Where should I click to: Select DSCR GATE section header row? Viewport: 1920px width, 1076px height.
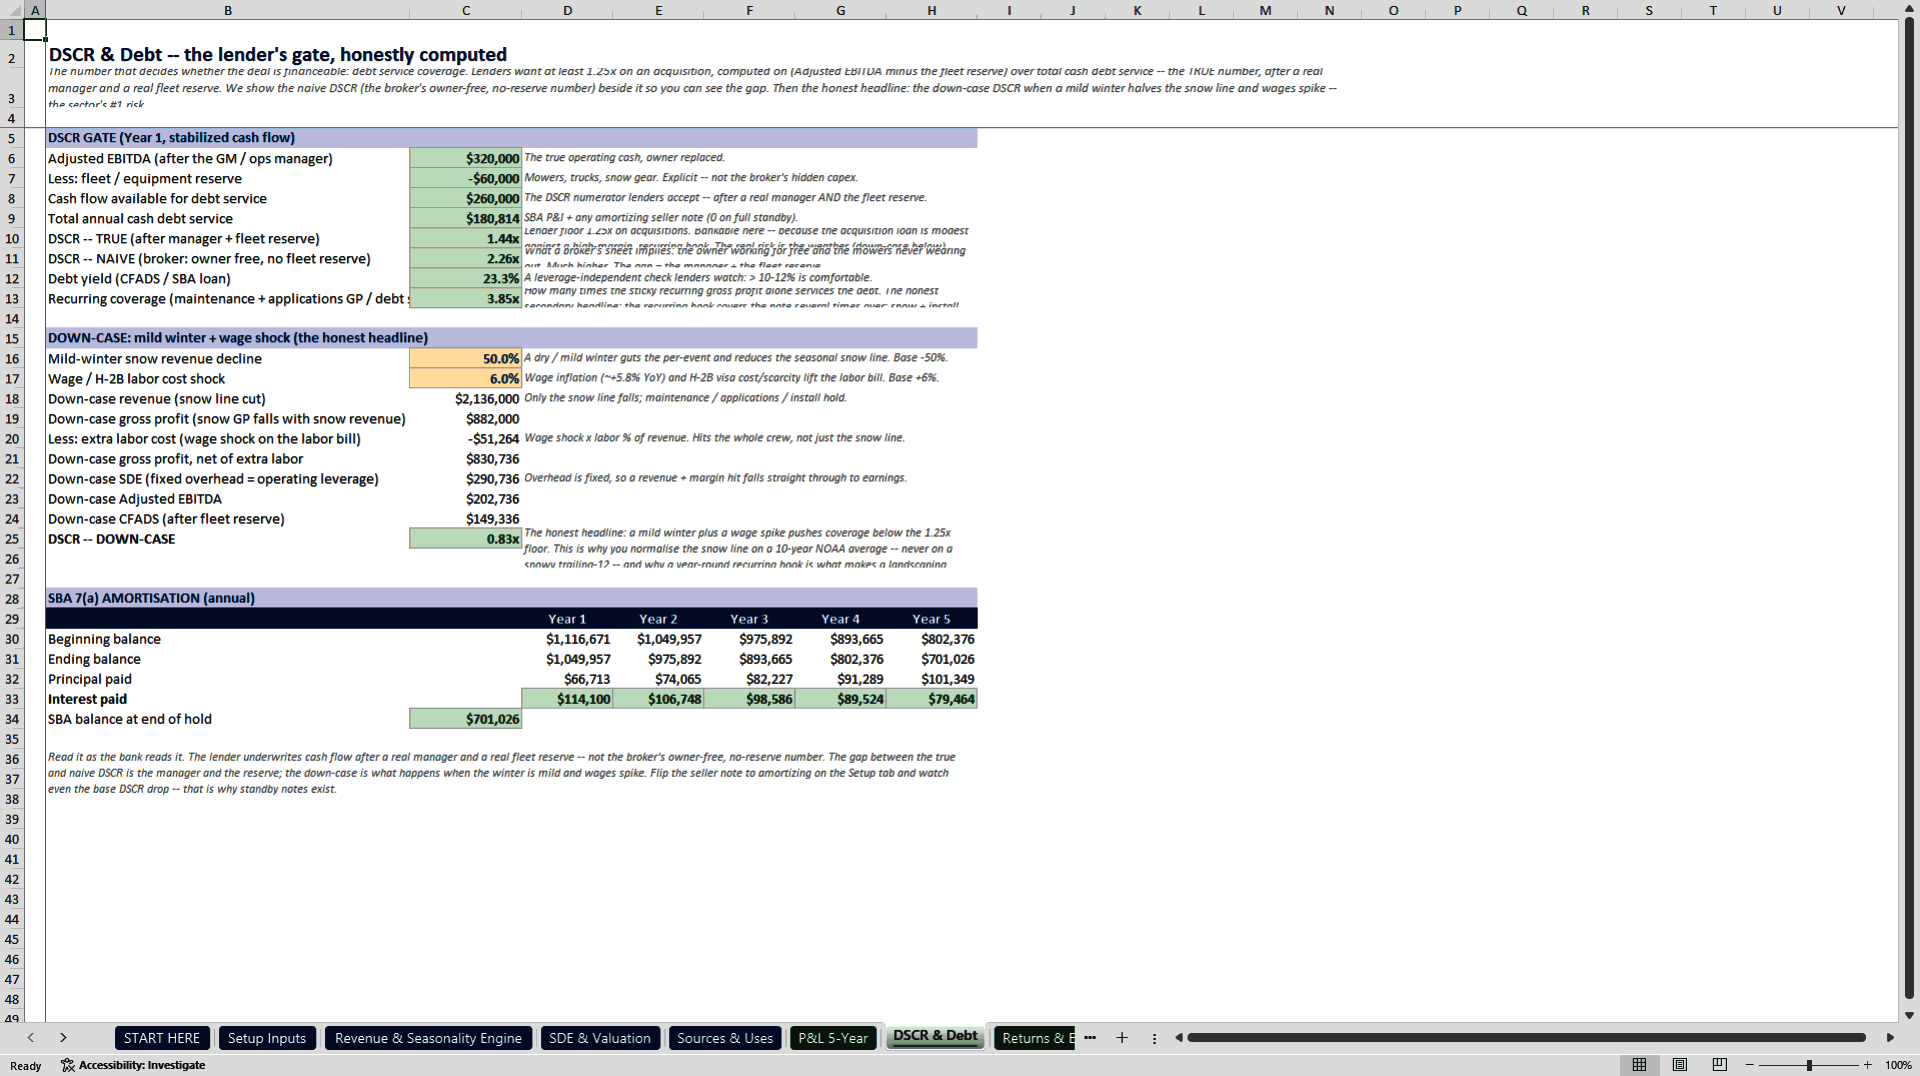click(511, 138)
